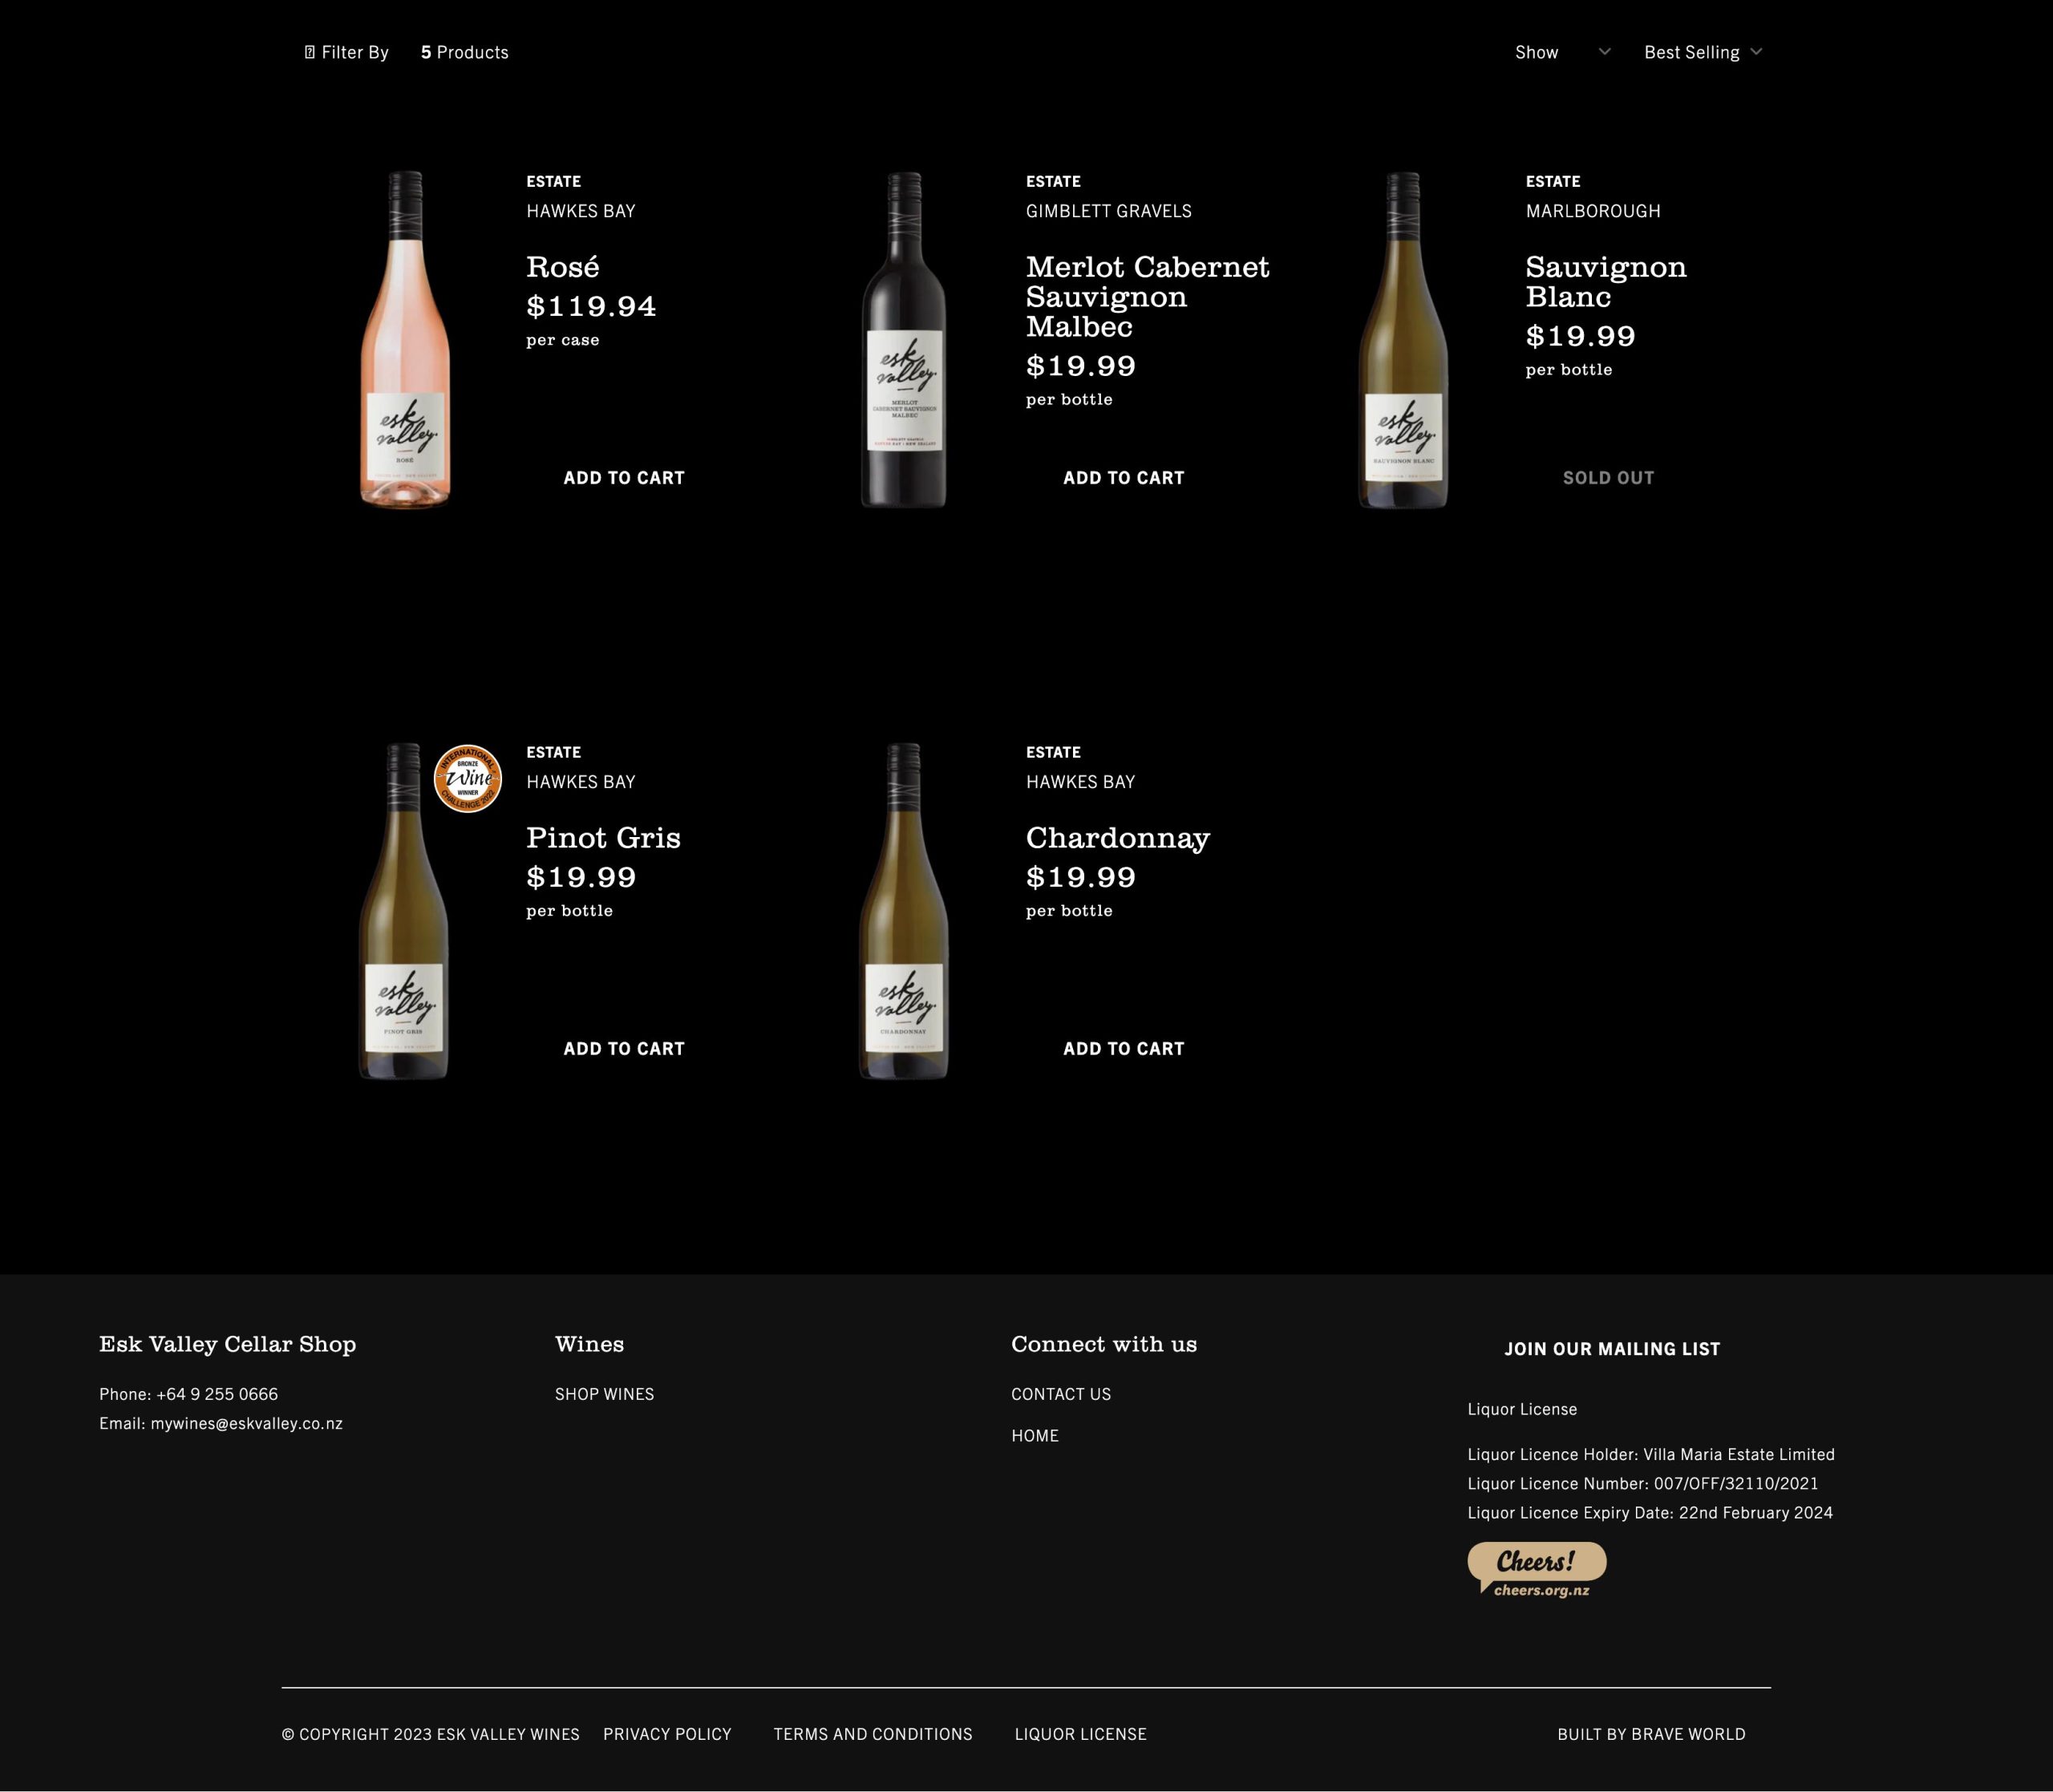Viewport: 2053px width, 1792px height.
Task: Click the 5 Products count
Action: [x=464, y=52]
